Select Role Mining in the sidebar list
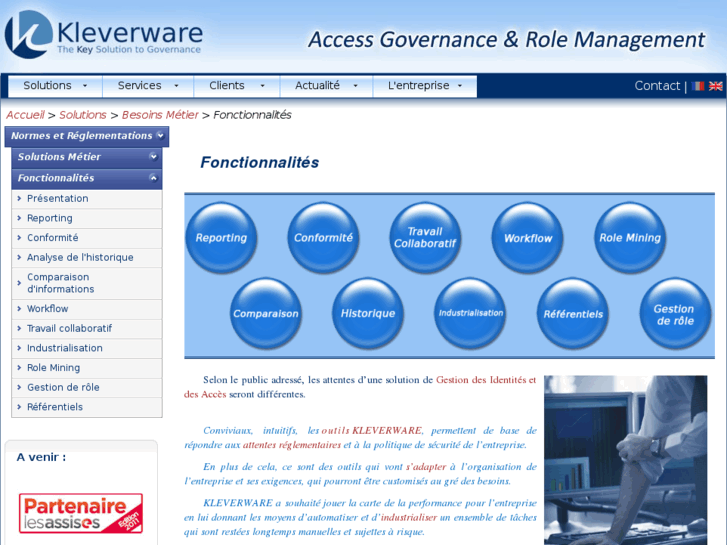 [87, 368]
